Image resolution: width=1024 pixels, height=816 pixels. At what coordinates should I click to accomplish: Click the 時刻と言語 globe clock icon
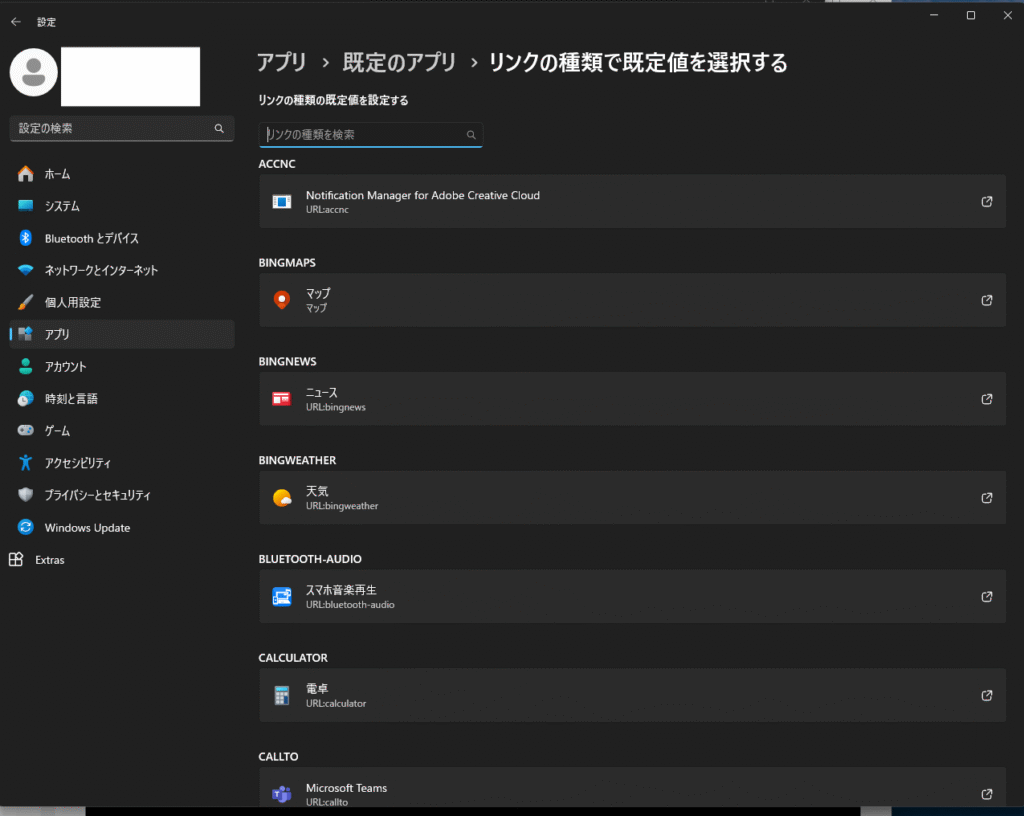[25, 398]
